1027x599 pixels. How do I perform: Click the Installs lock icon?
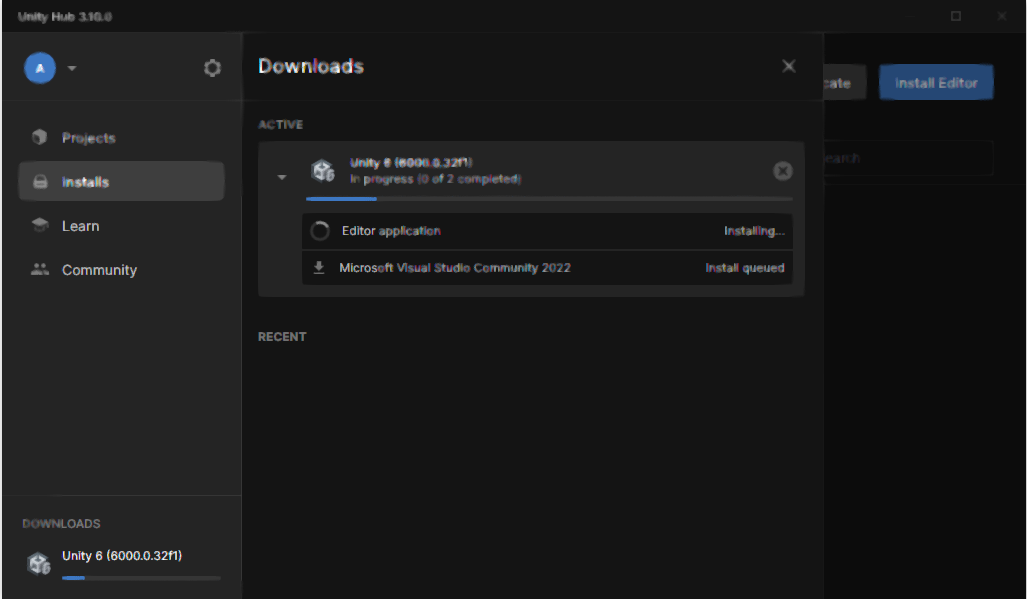[40, 181]
